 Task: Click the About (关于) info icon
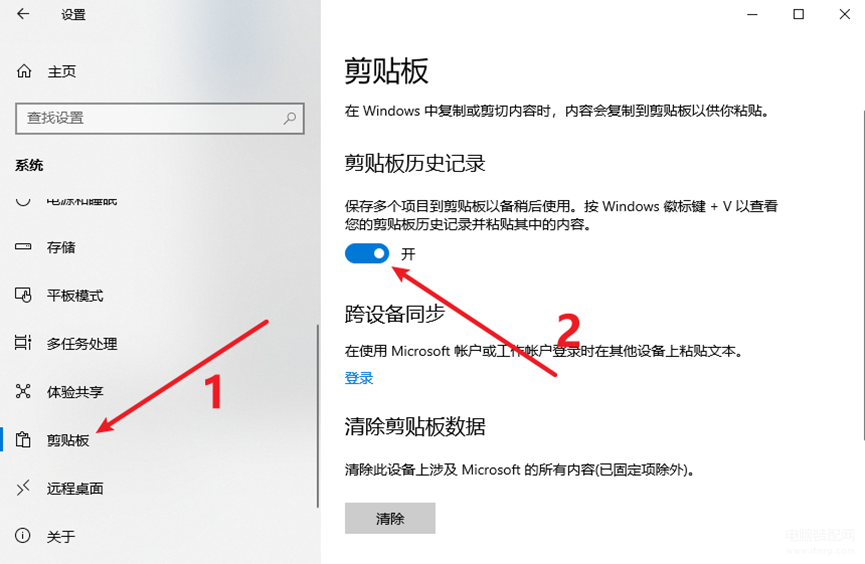click(x=23, y=535)
